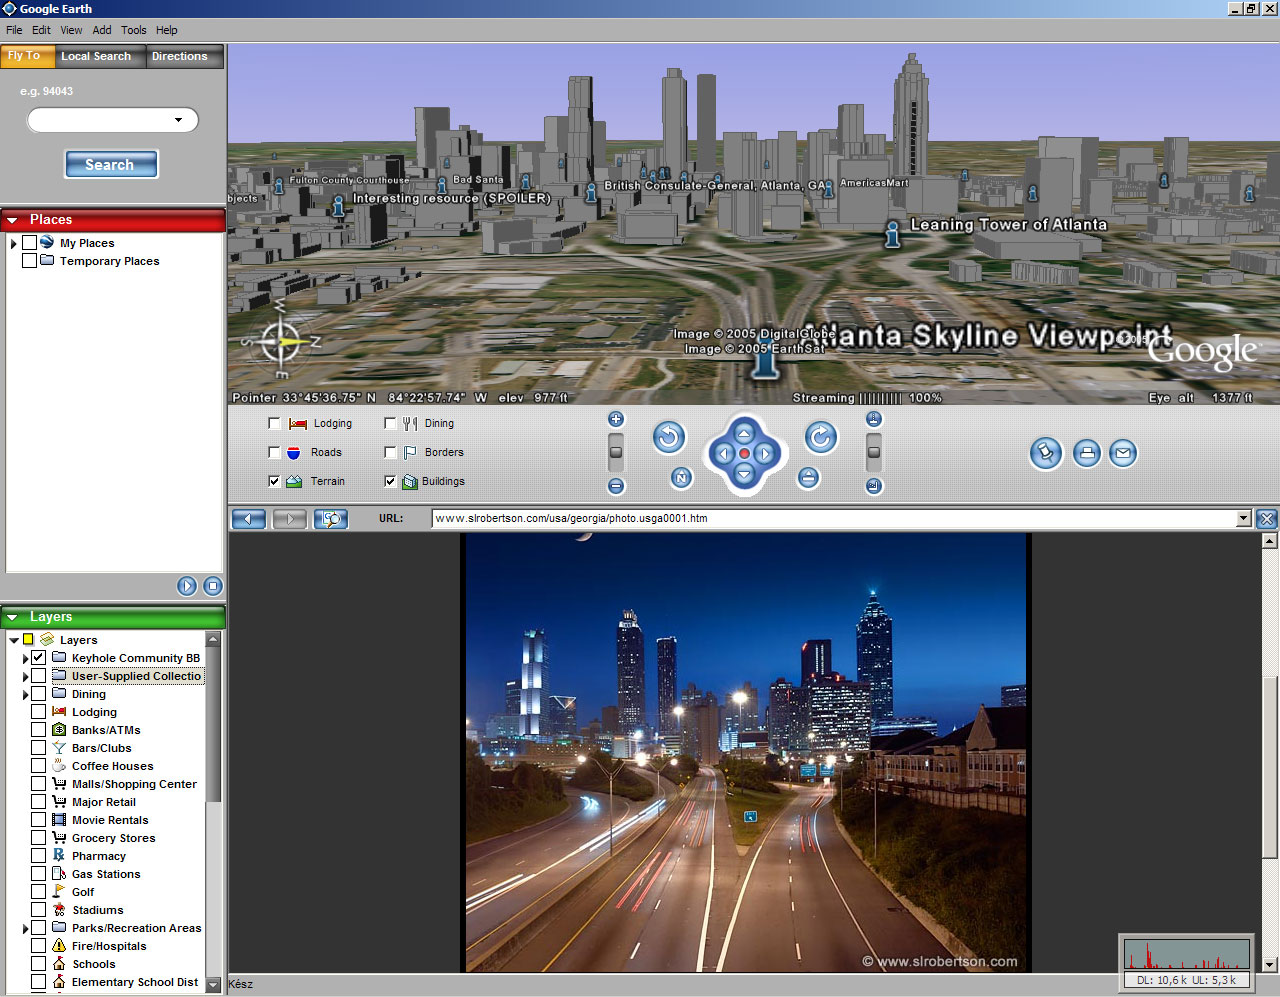Tilt view up using top tilt icon
The height and width of the screenshot is (997, 1280).
874,419
